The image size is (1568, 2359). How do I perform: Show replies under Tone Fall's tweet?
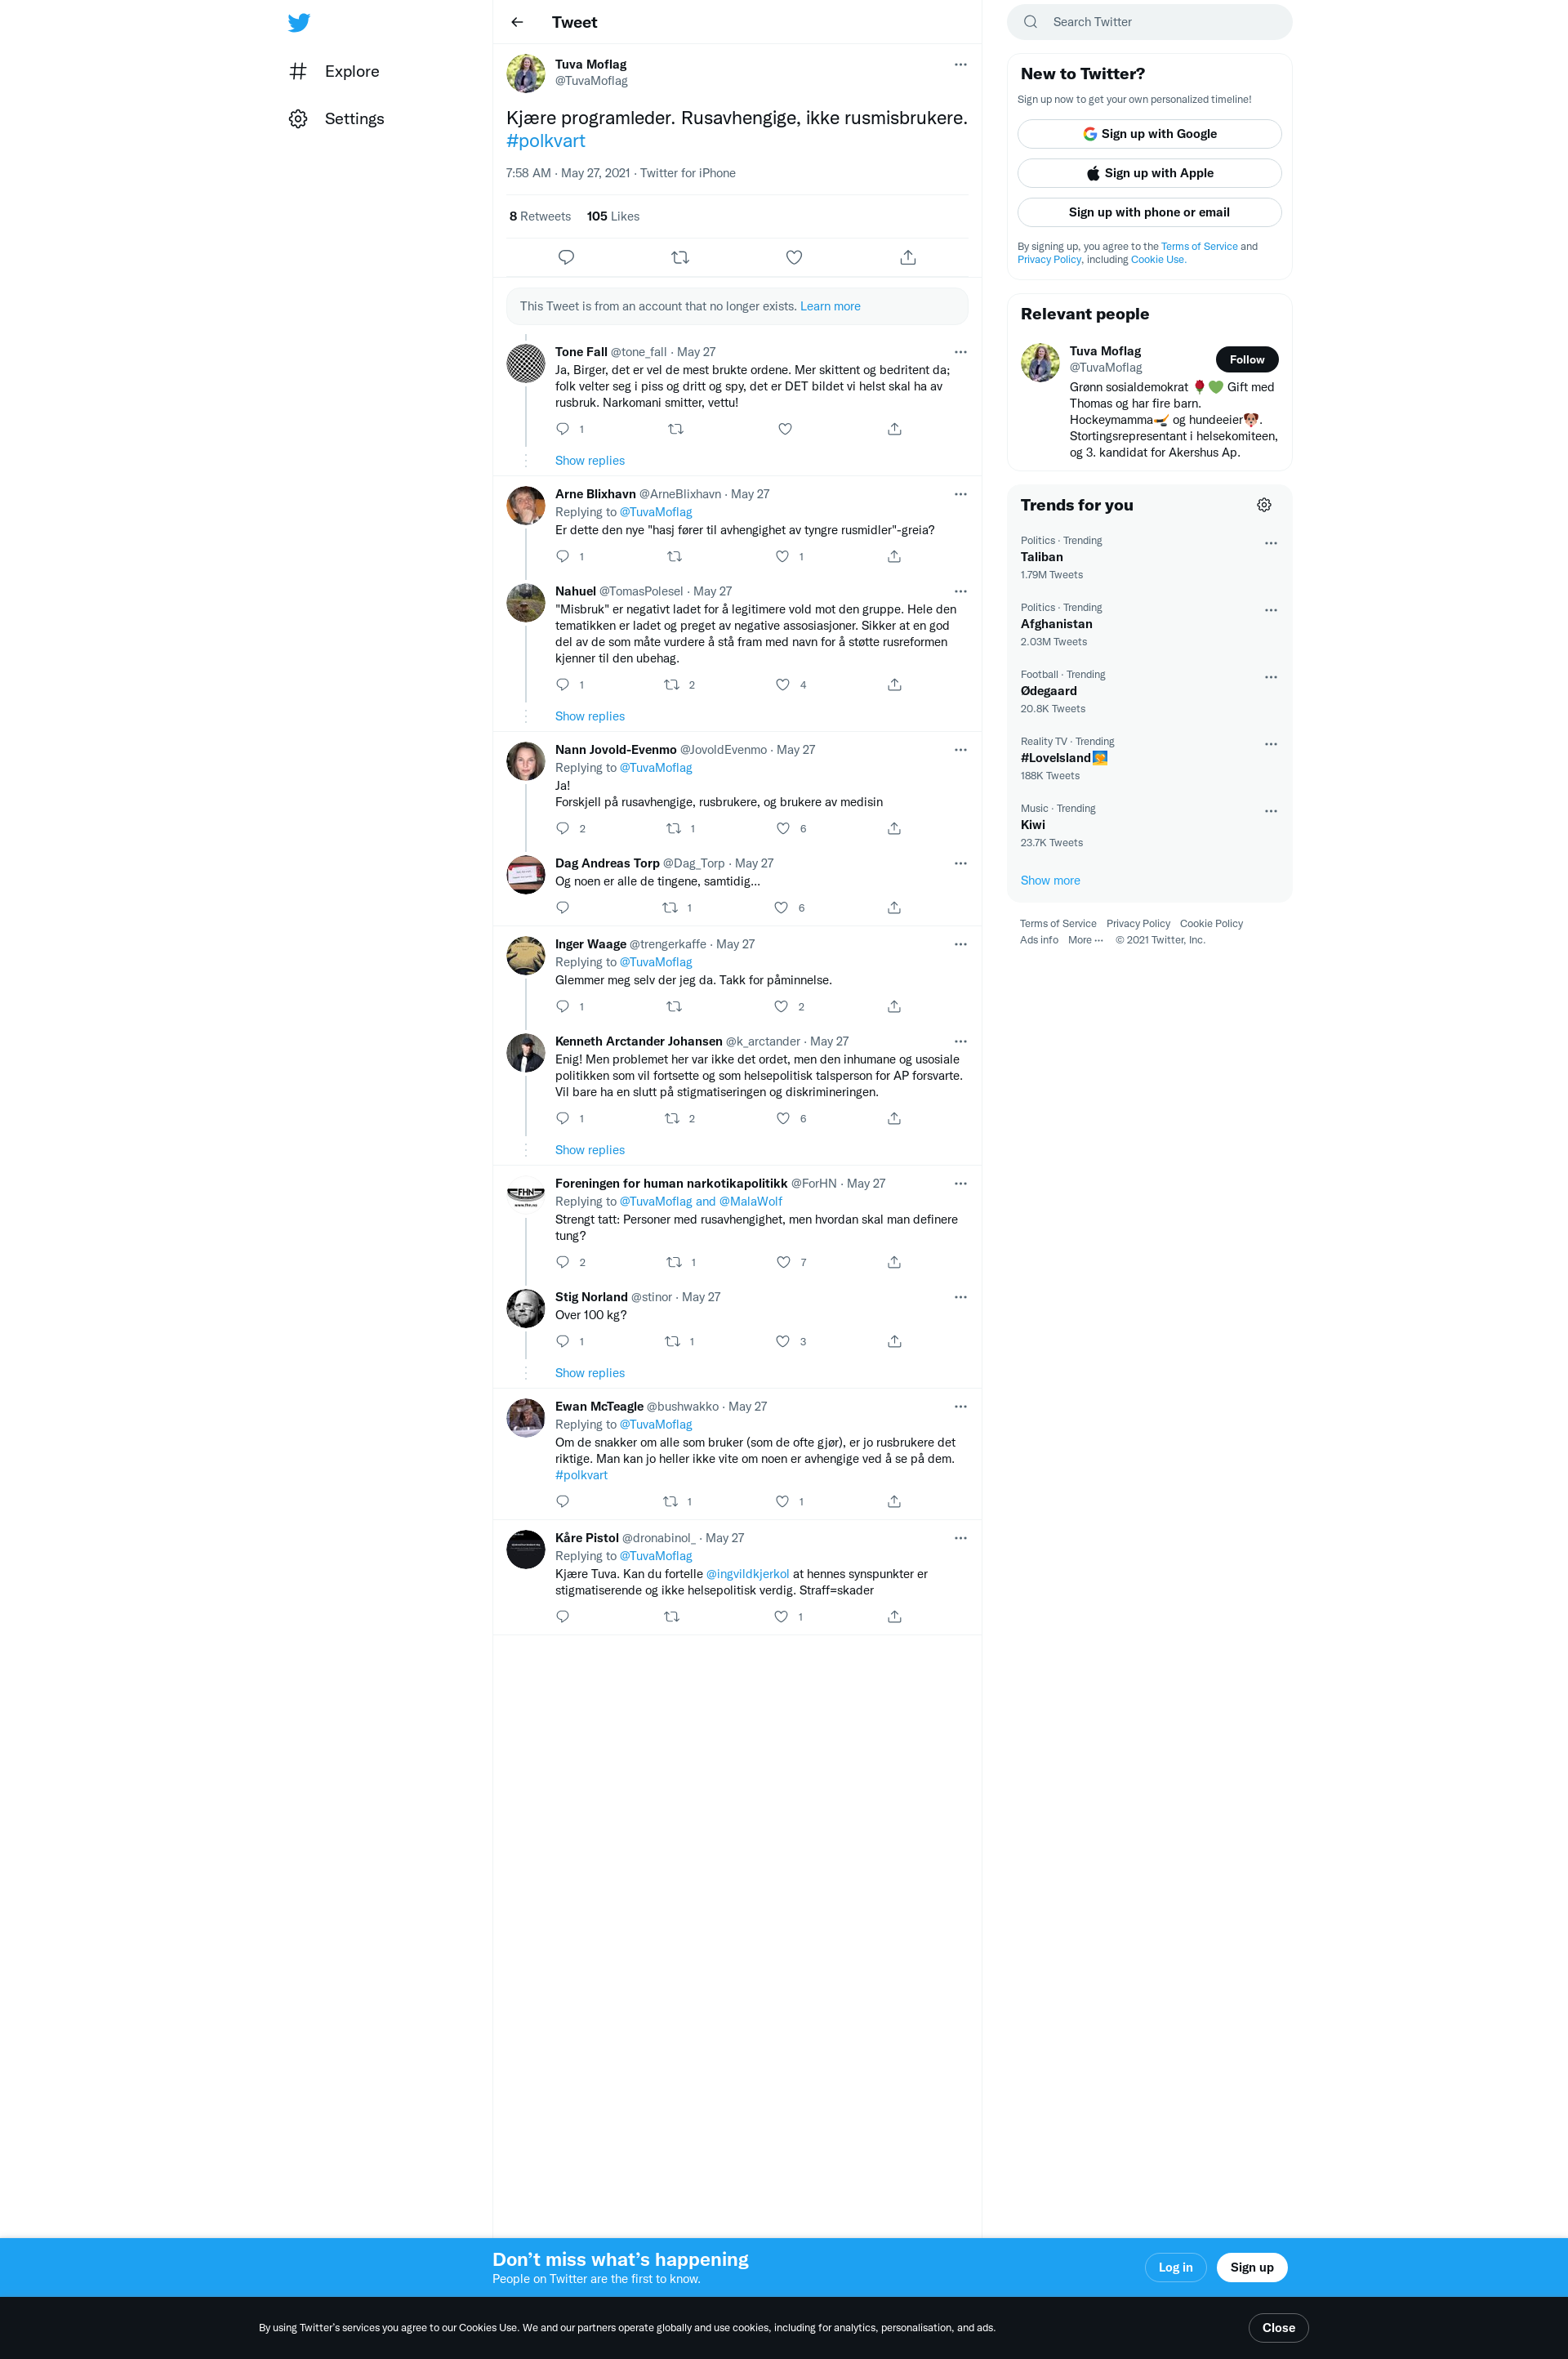589,460
